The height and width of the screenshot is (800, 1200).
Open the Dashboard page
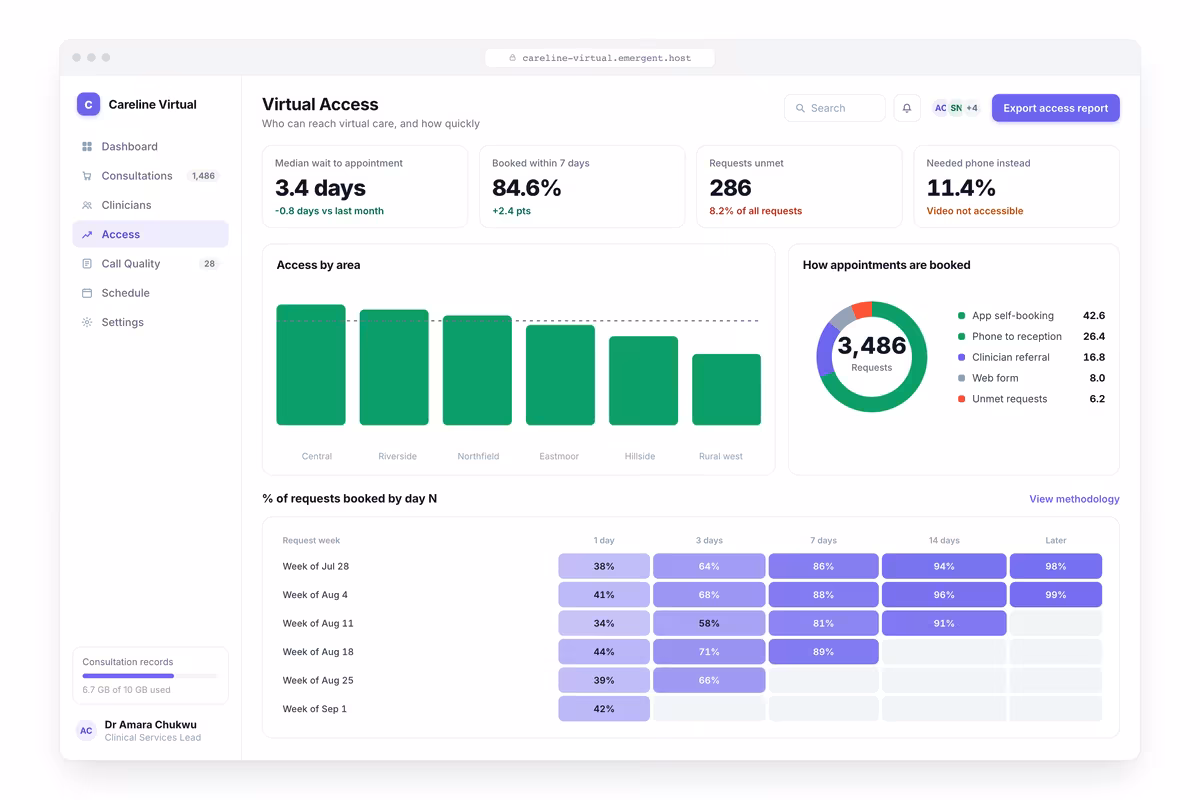pyautogui.click(x=150, y=147)
